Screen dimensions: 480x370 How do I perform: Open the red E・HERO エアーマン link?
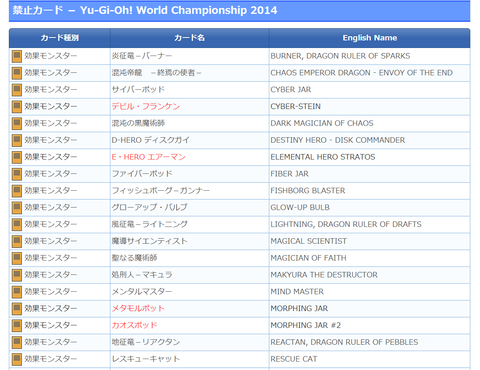pyautogui.click(x=148, y=157)
